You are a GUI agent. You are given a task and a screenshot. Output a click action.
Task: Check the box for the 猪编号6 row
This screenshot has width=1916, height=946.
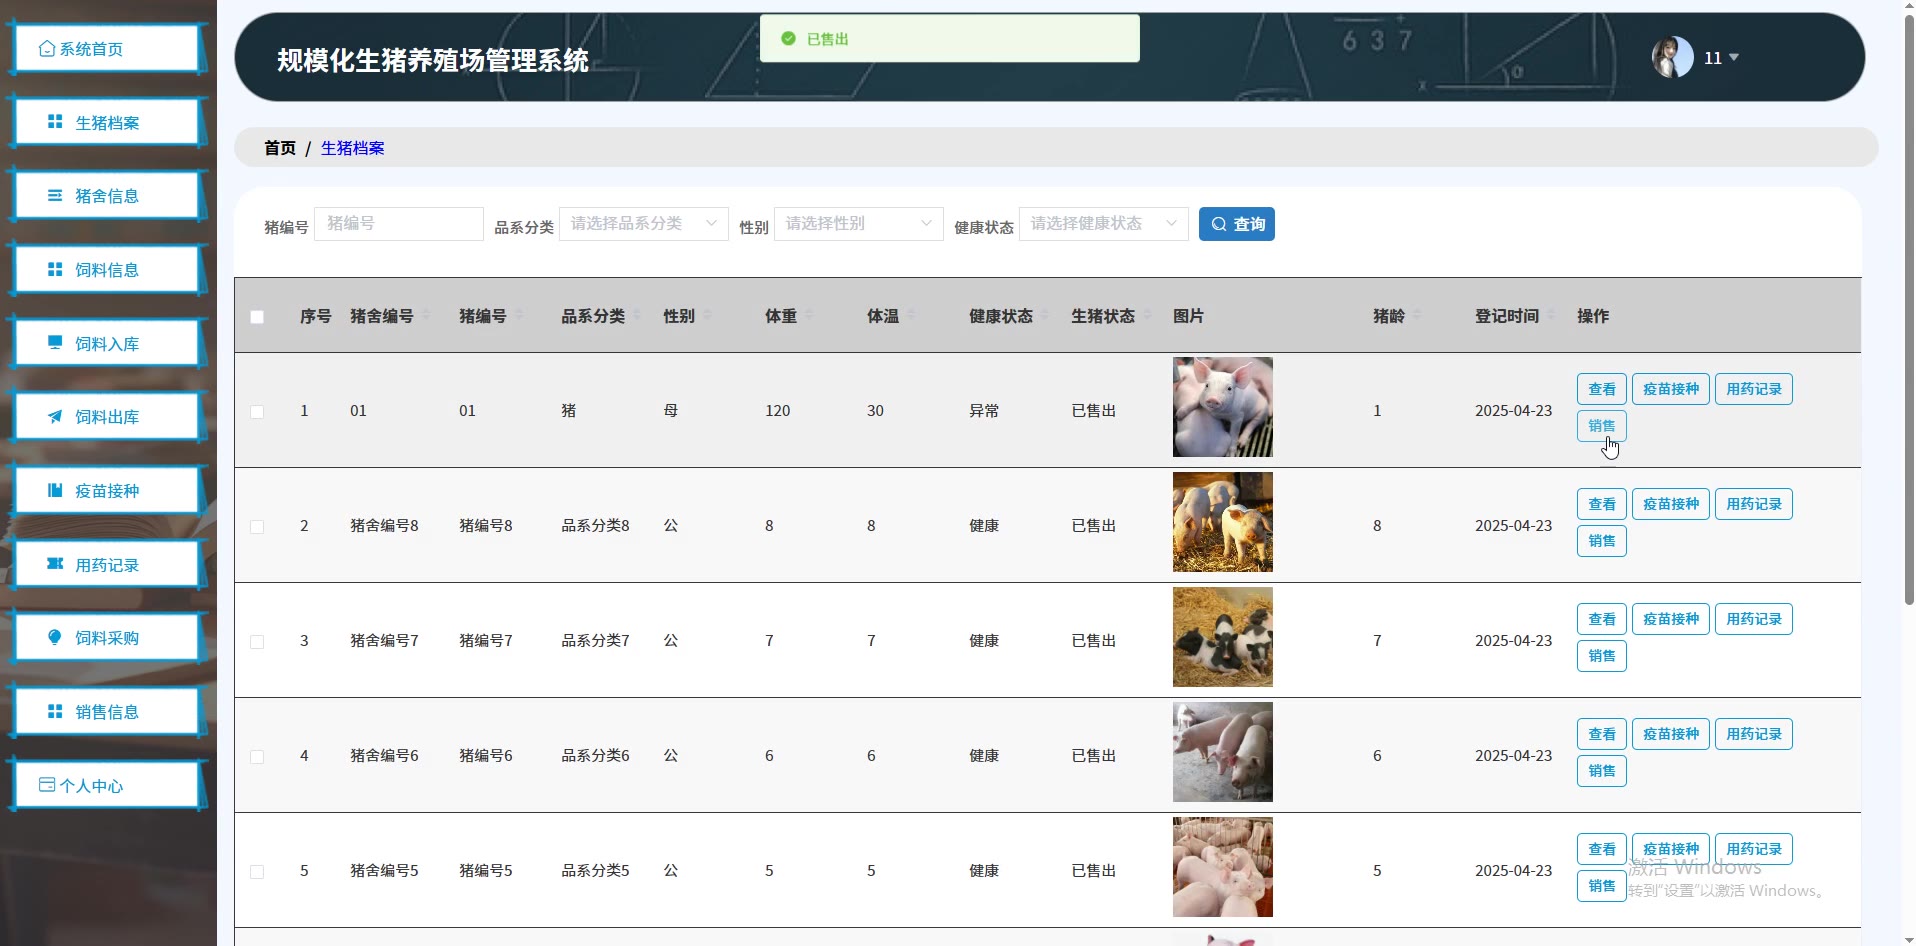pyautogui.click(x=257, y=757)
